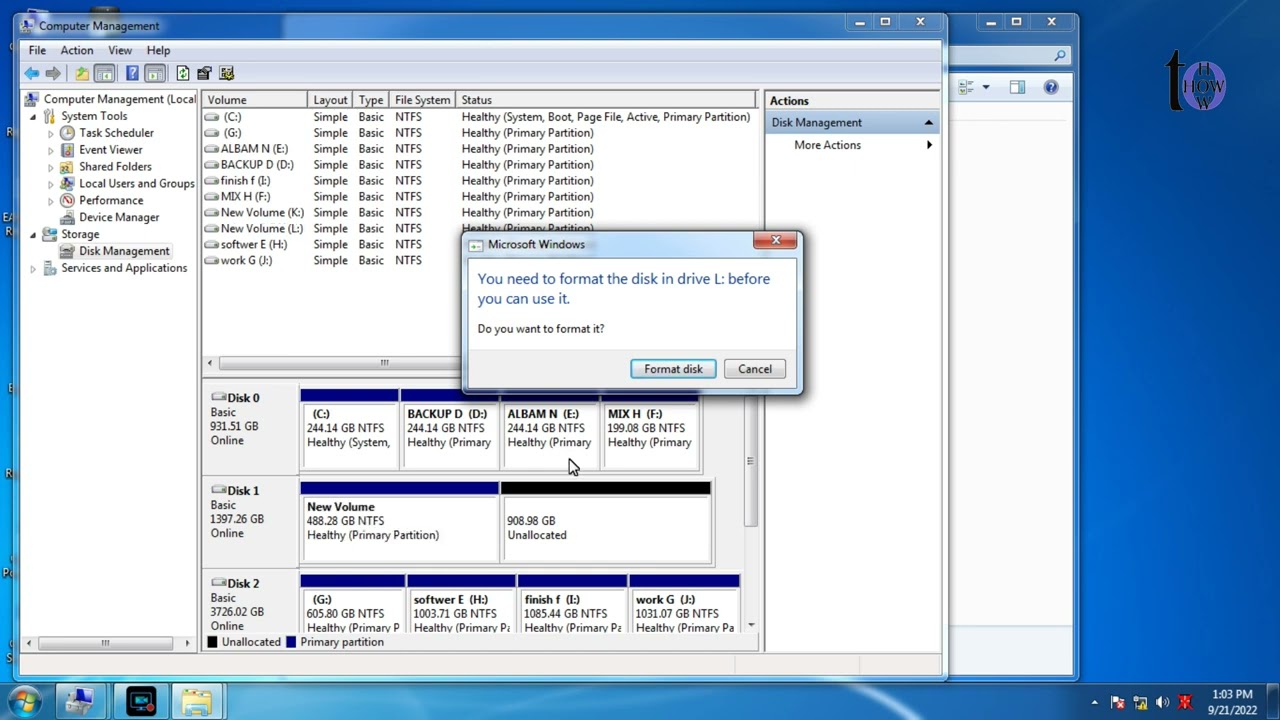The image size is (1280, 720).
Task: Click the Forward arrow in the toolbar
Action: [x=53, y=73]
